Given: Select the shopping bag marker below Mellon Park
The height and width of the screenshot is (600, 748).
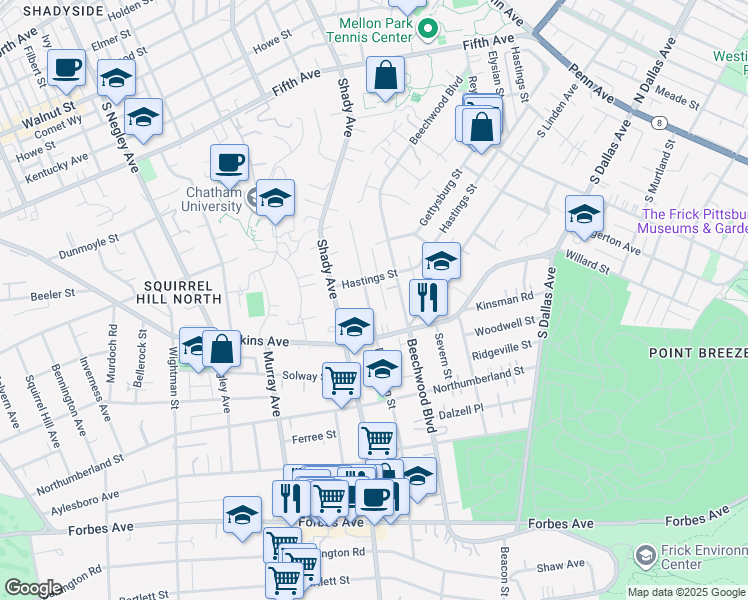Looking at the screenshot, I should [x=385, y=75].
